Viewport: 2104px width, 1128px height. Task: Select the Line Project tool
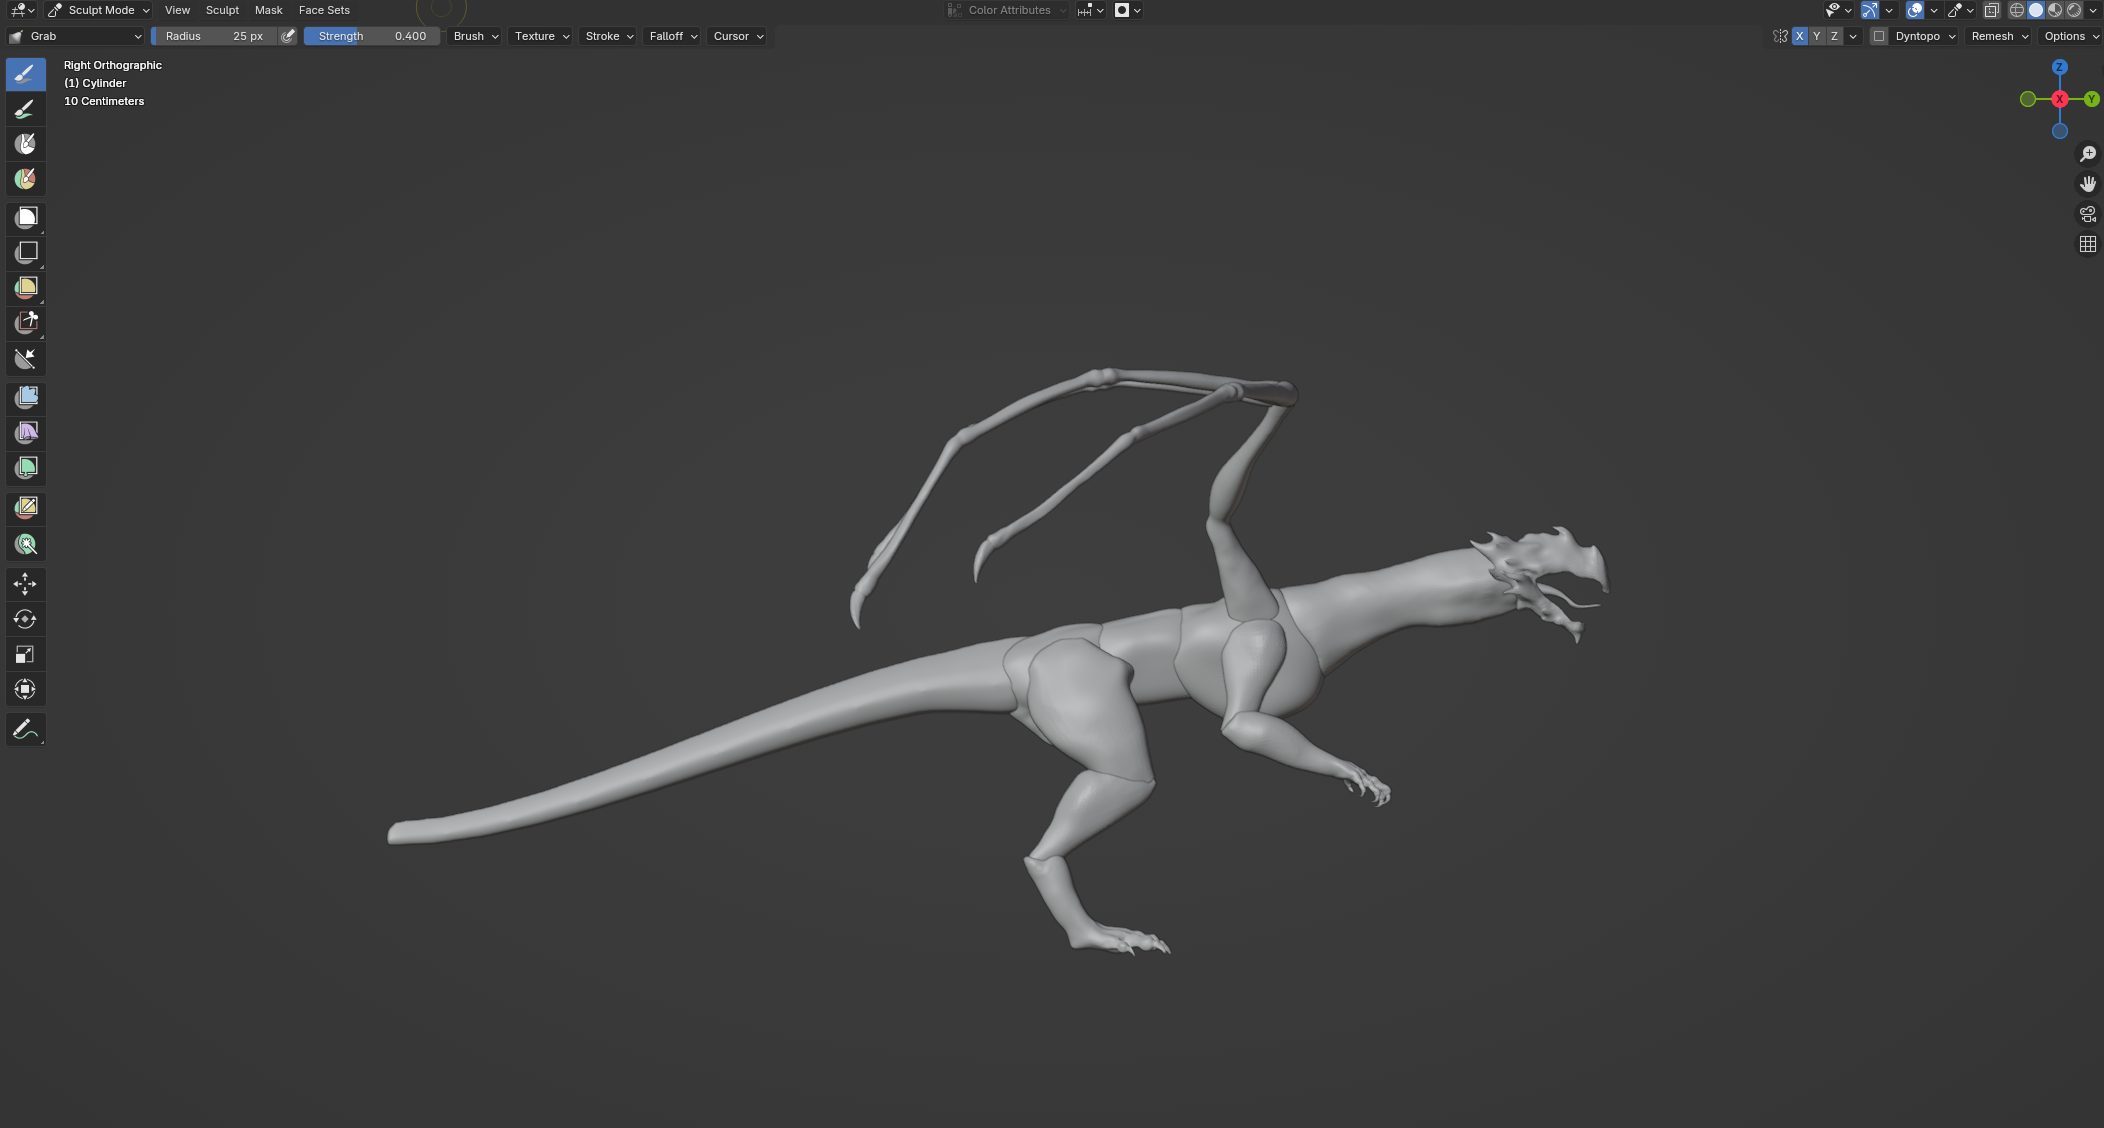coord(26,359)
